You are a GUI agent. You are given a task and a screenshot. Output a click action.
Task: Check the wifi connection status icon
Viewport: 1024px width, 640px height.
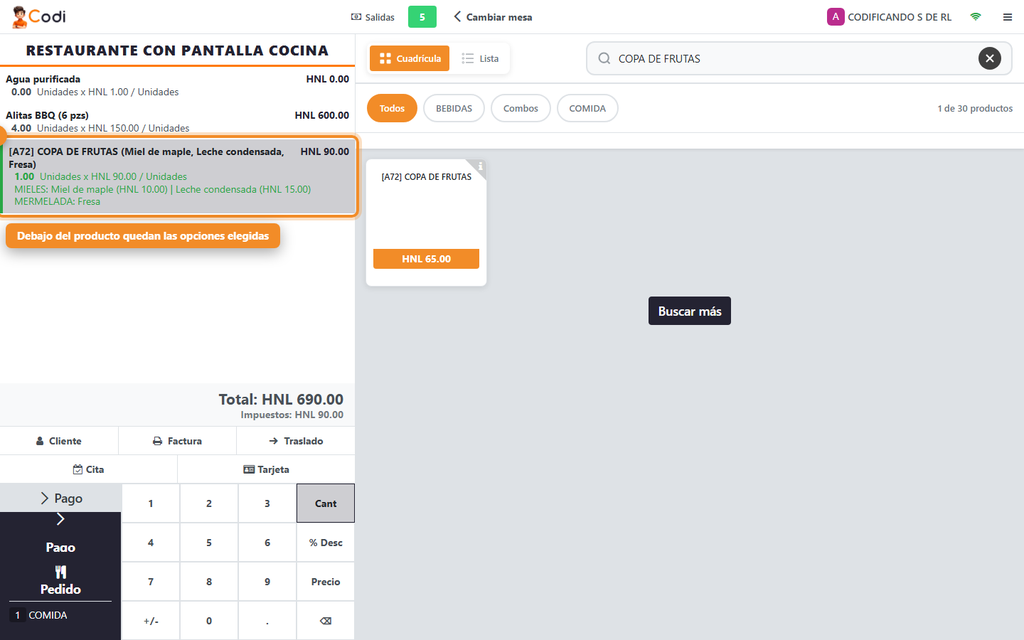point(976,17)
